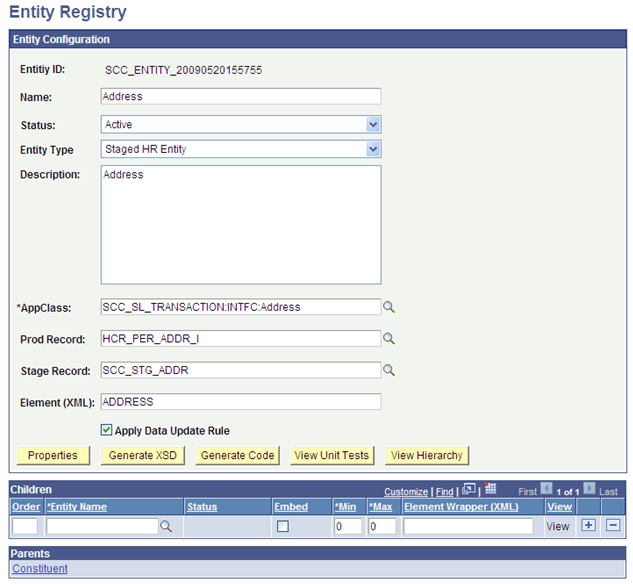The width and height of the screenshot is (633, 584).
Task: Focus the Entity Name field in Children
Action: tap(102, 526)
